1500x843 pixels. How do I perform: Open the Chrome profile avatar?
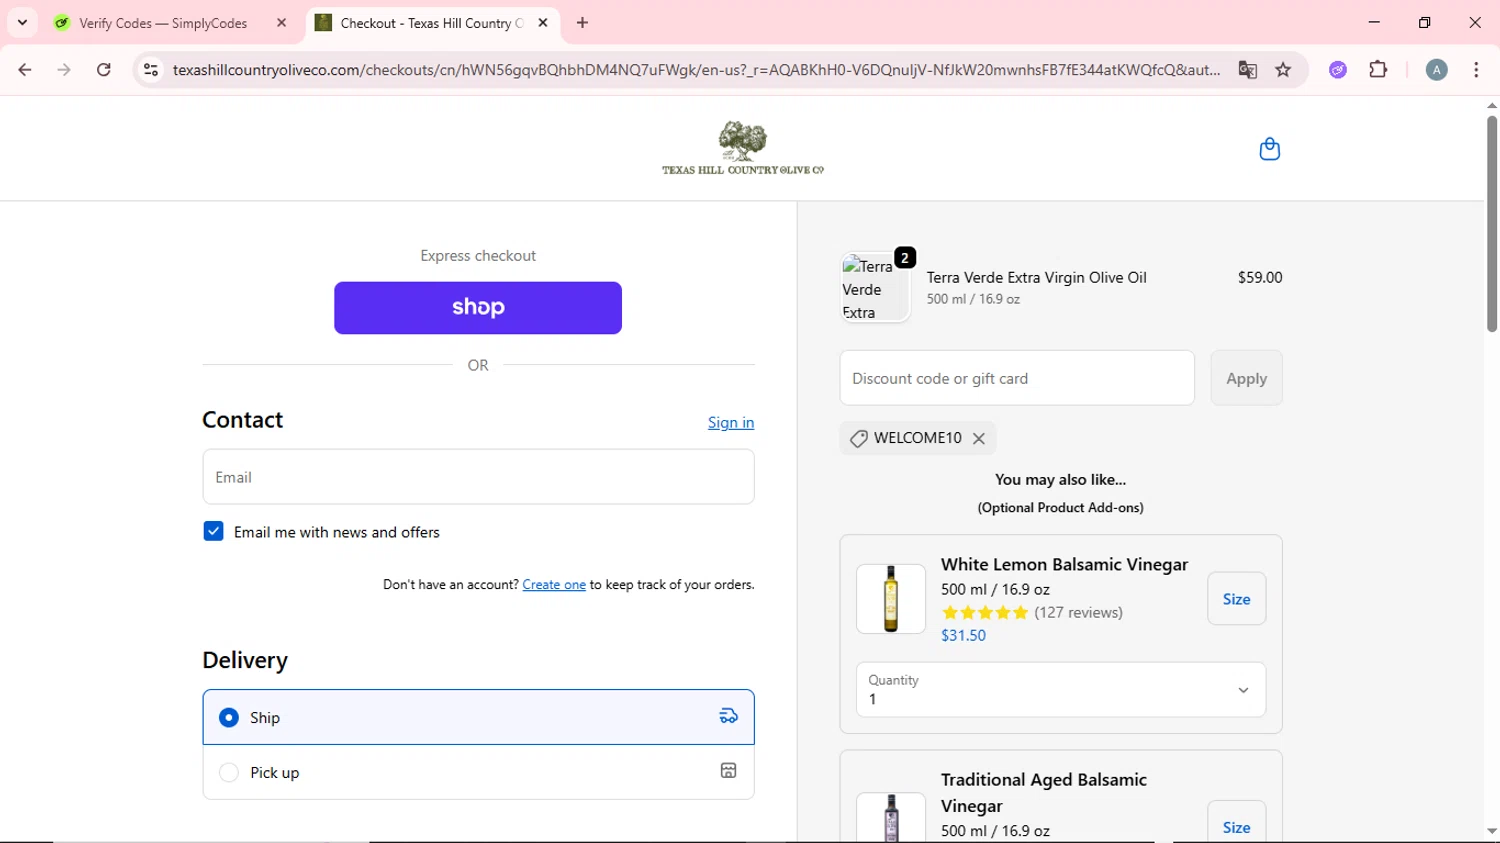click(x=1436, y=70)
